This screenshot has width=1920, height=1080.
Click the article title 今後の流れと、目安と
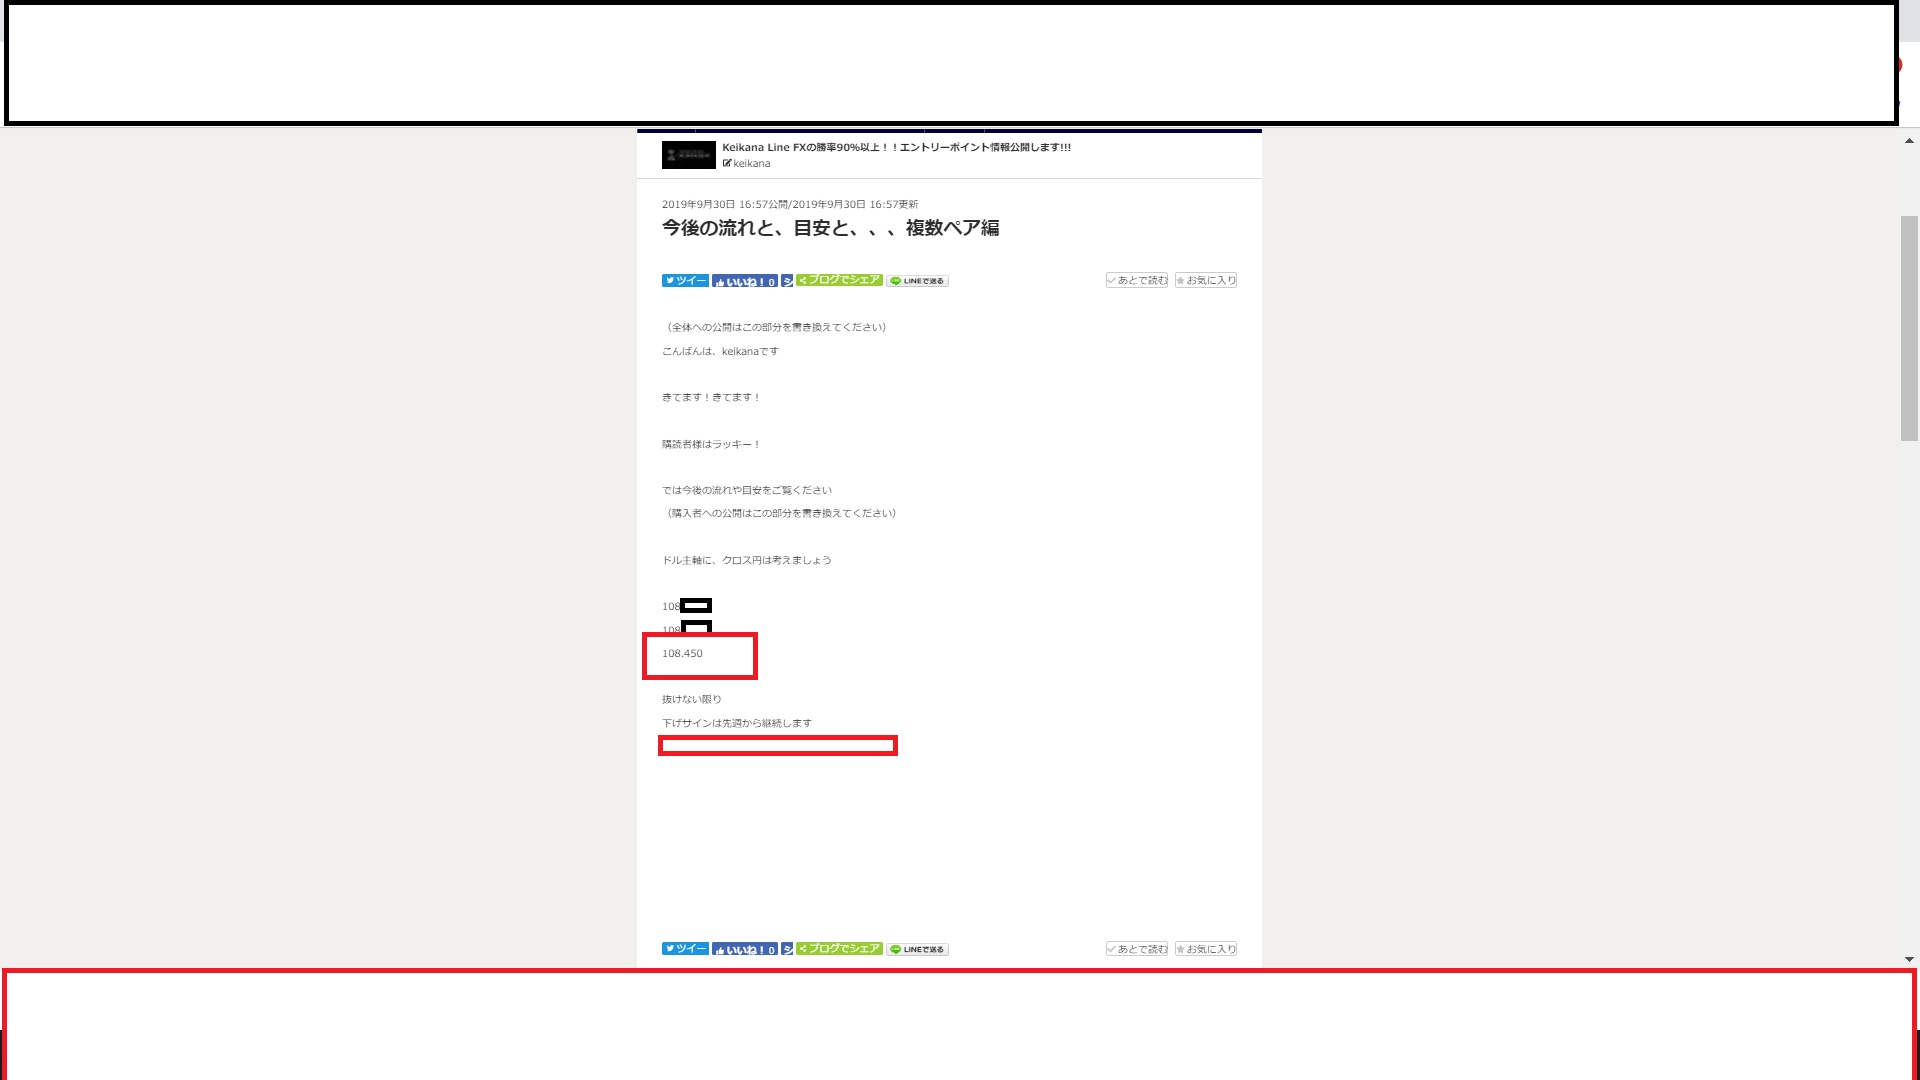point(830,228)
